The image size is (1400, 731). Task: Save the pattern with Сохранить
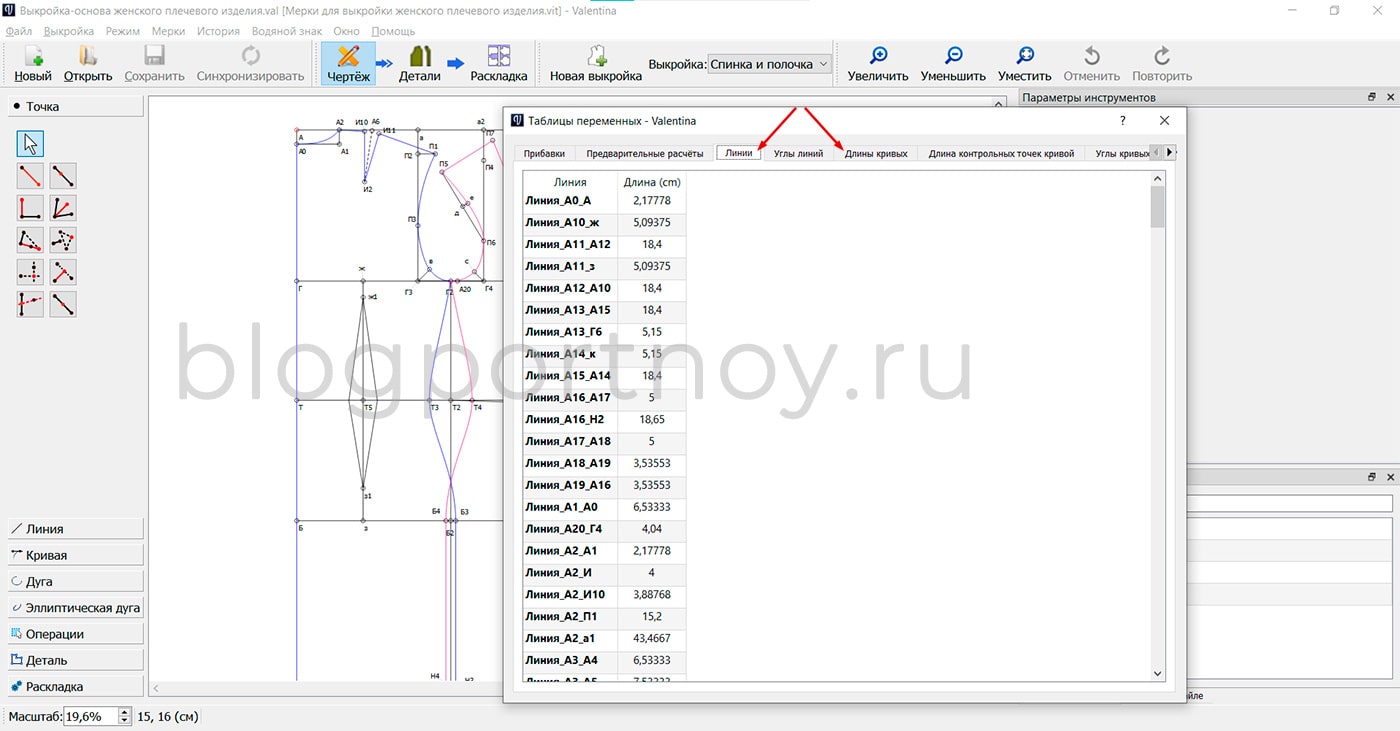(x=154, y=64)
